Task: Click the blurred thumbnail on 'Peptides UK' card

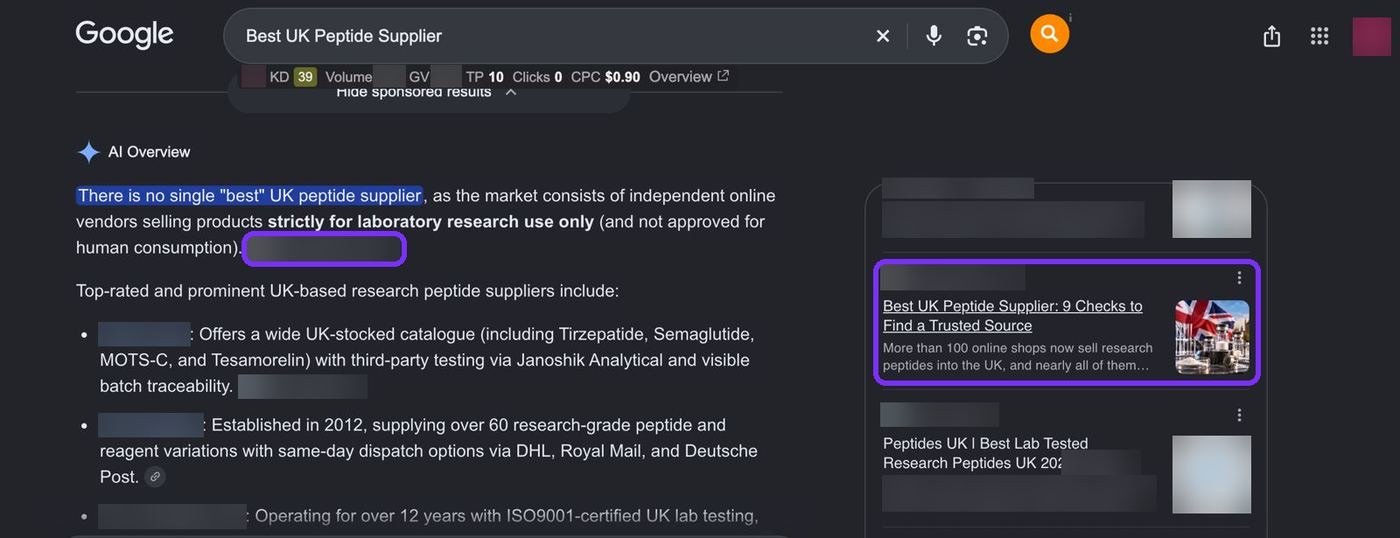Action: click(1212, 474)
